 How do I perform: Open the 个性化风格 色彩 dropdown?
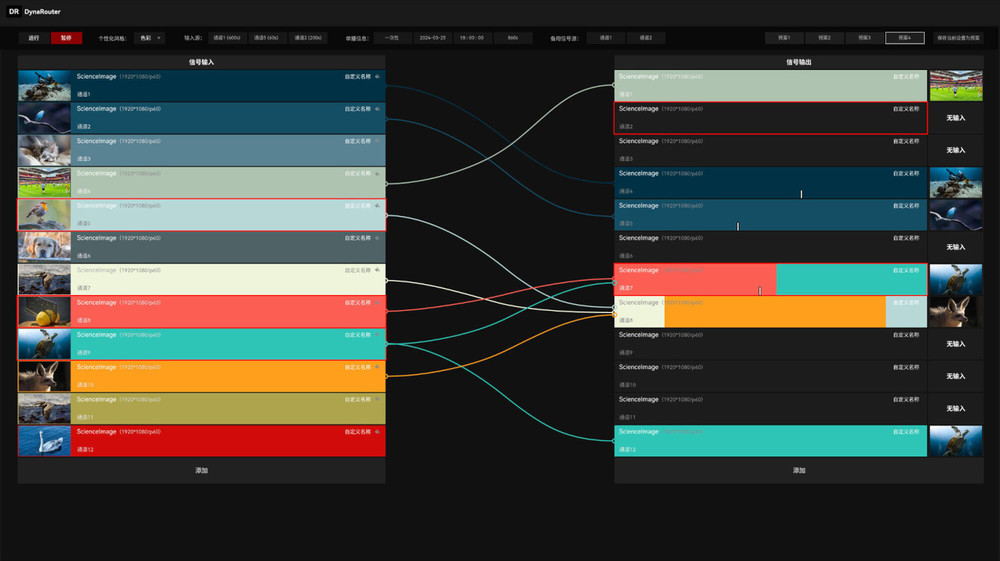[151, 38]
